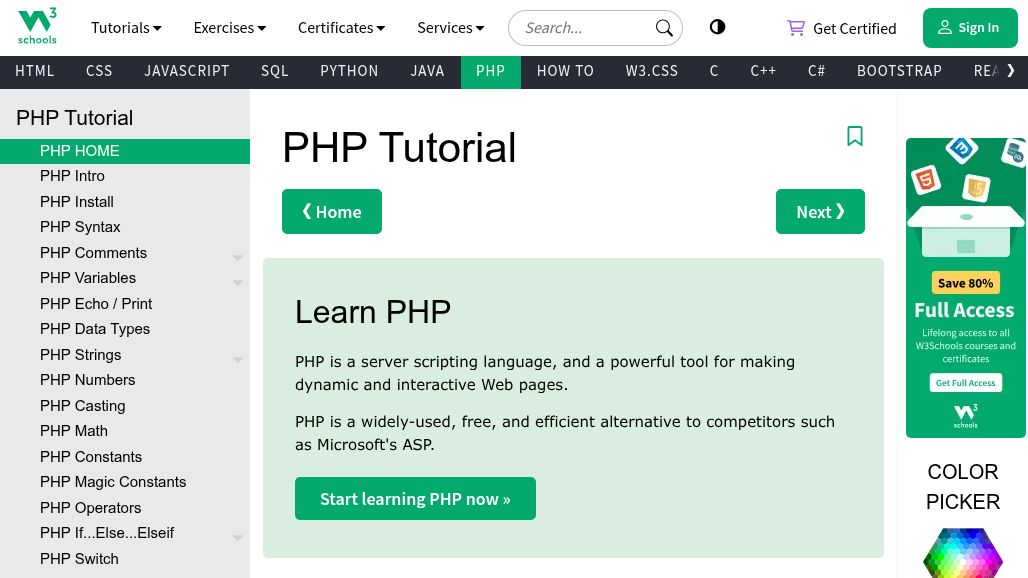Click the Next button
The height and width of the screenshot is (578, 1028).
click(820, 212)
